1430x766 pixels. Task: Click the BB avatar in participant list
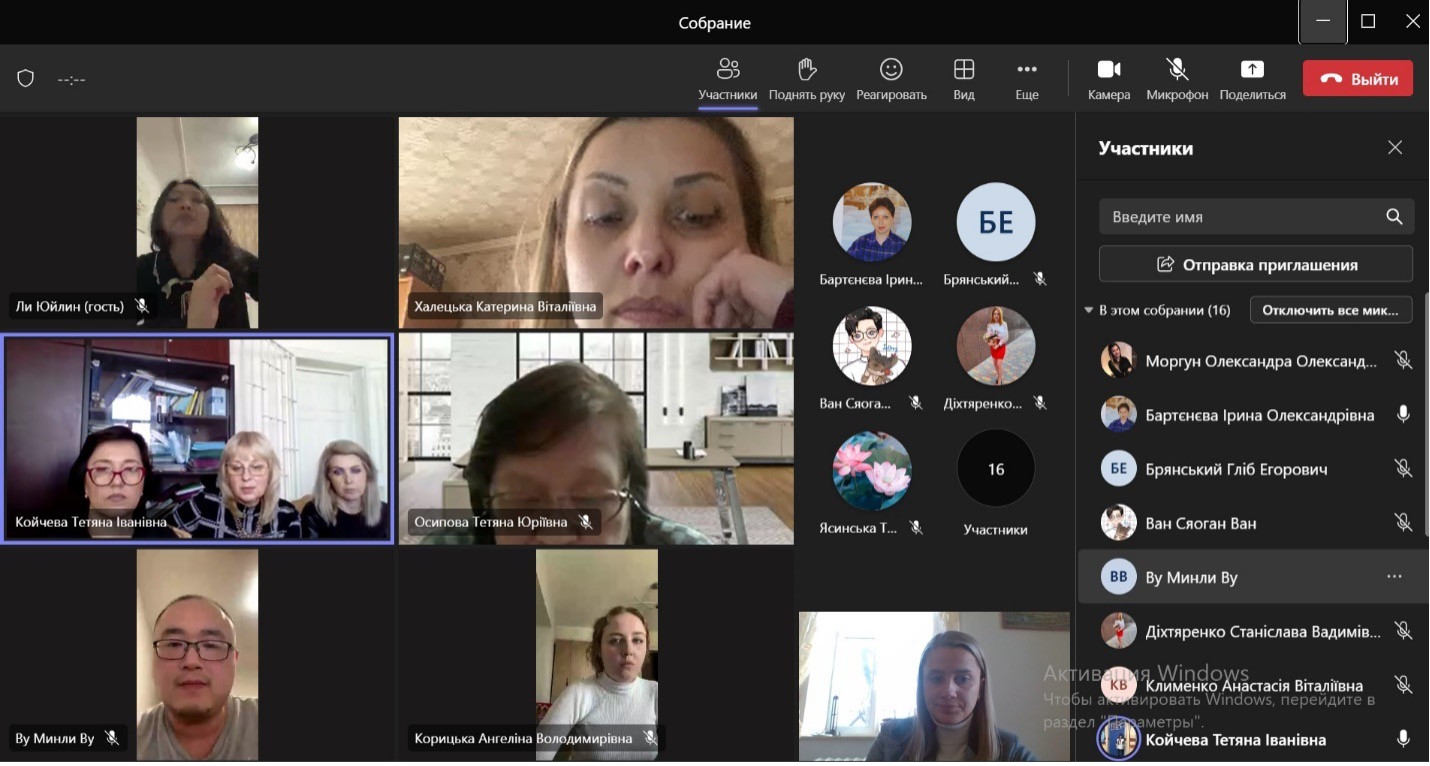click(1118, 577)
